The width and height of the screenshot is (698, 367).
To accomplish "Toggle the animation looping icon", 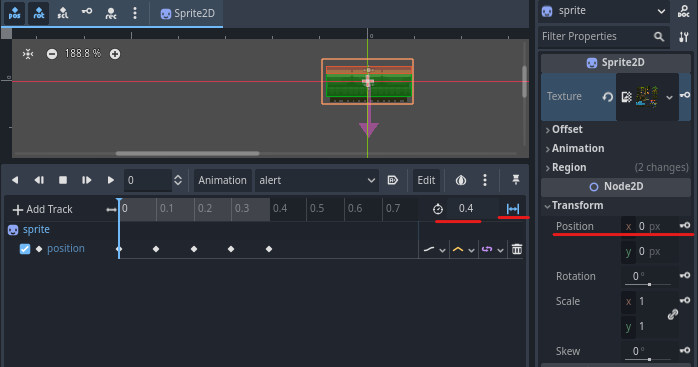I will (x=513, y=209).
